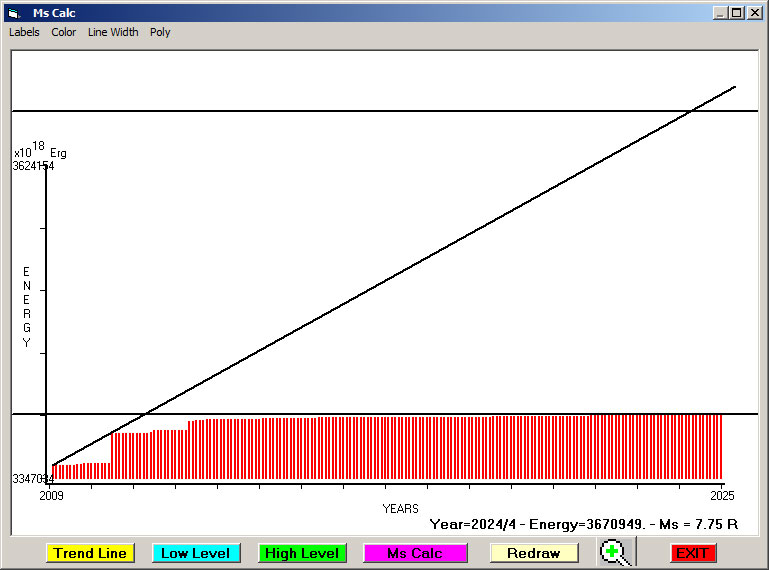Click the magnifier zoom-in icon
Screen dimensions: 769x570
pyautogui.click(x=615, y=552)
